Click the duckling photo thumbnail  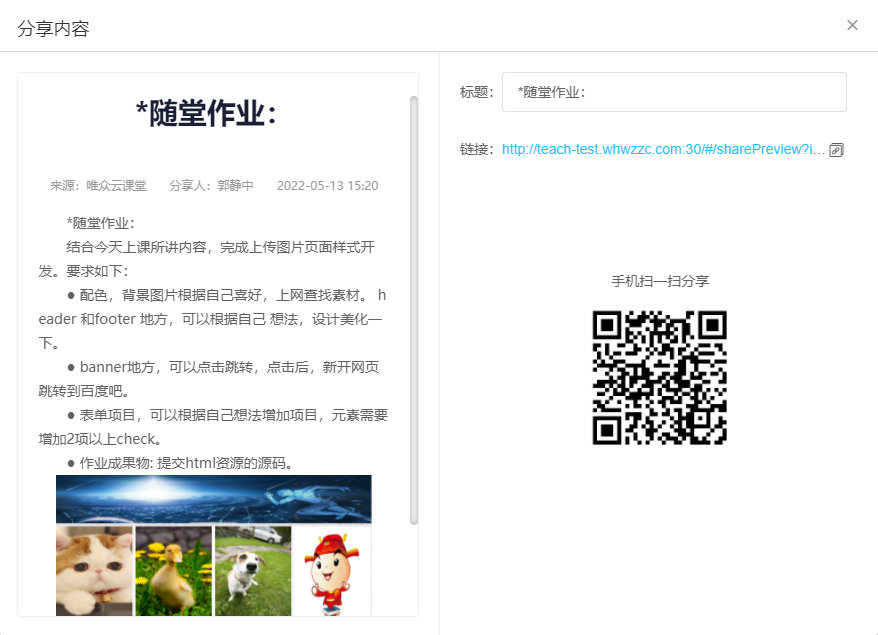pyautogui.click(x=173, y=570)
